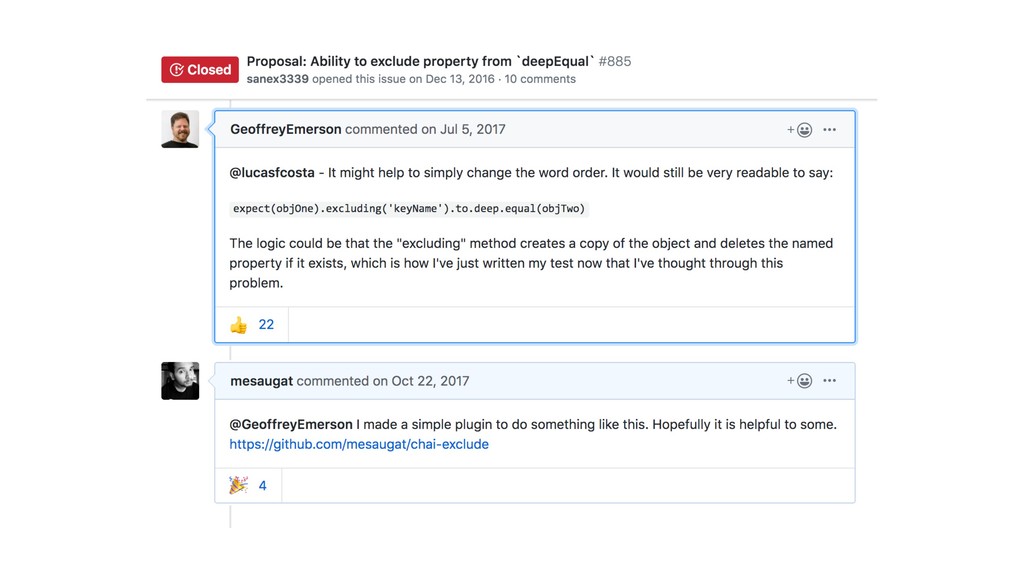1024x576 pixels.
Task: Open mesaugat's profile from the comment header
Action: click(261, 381)
